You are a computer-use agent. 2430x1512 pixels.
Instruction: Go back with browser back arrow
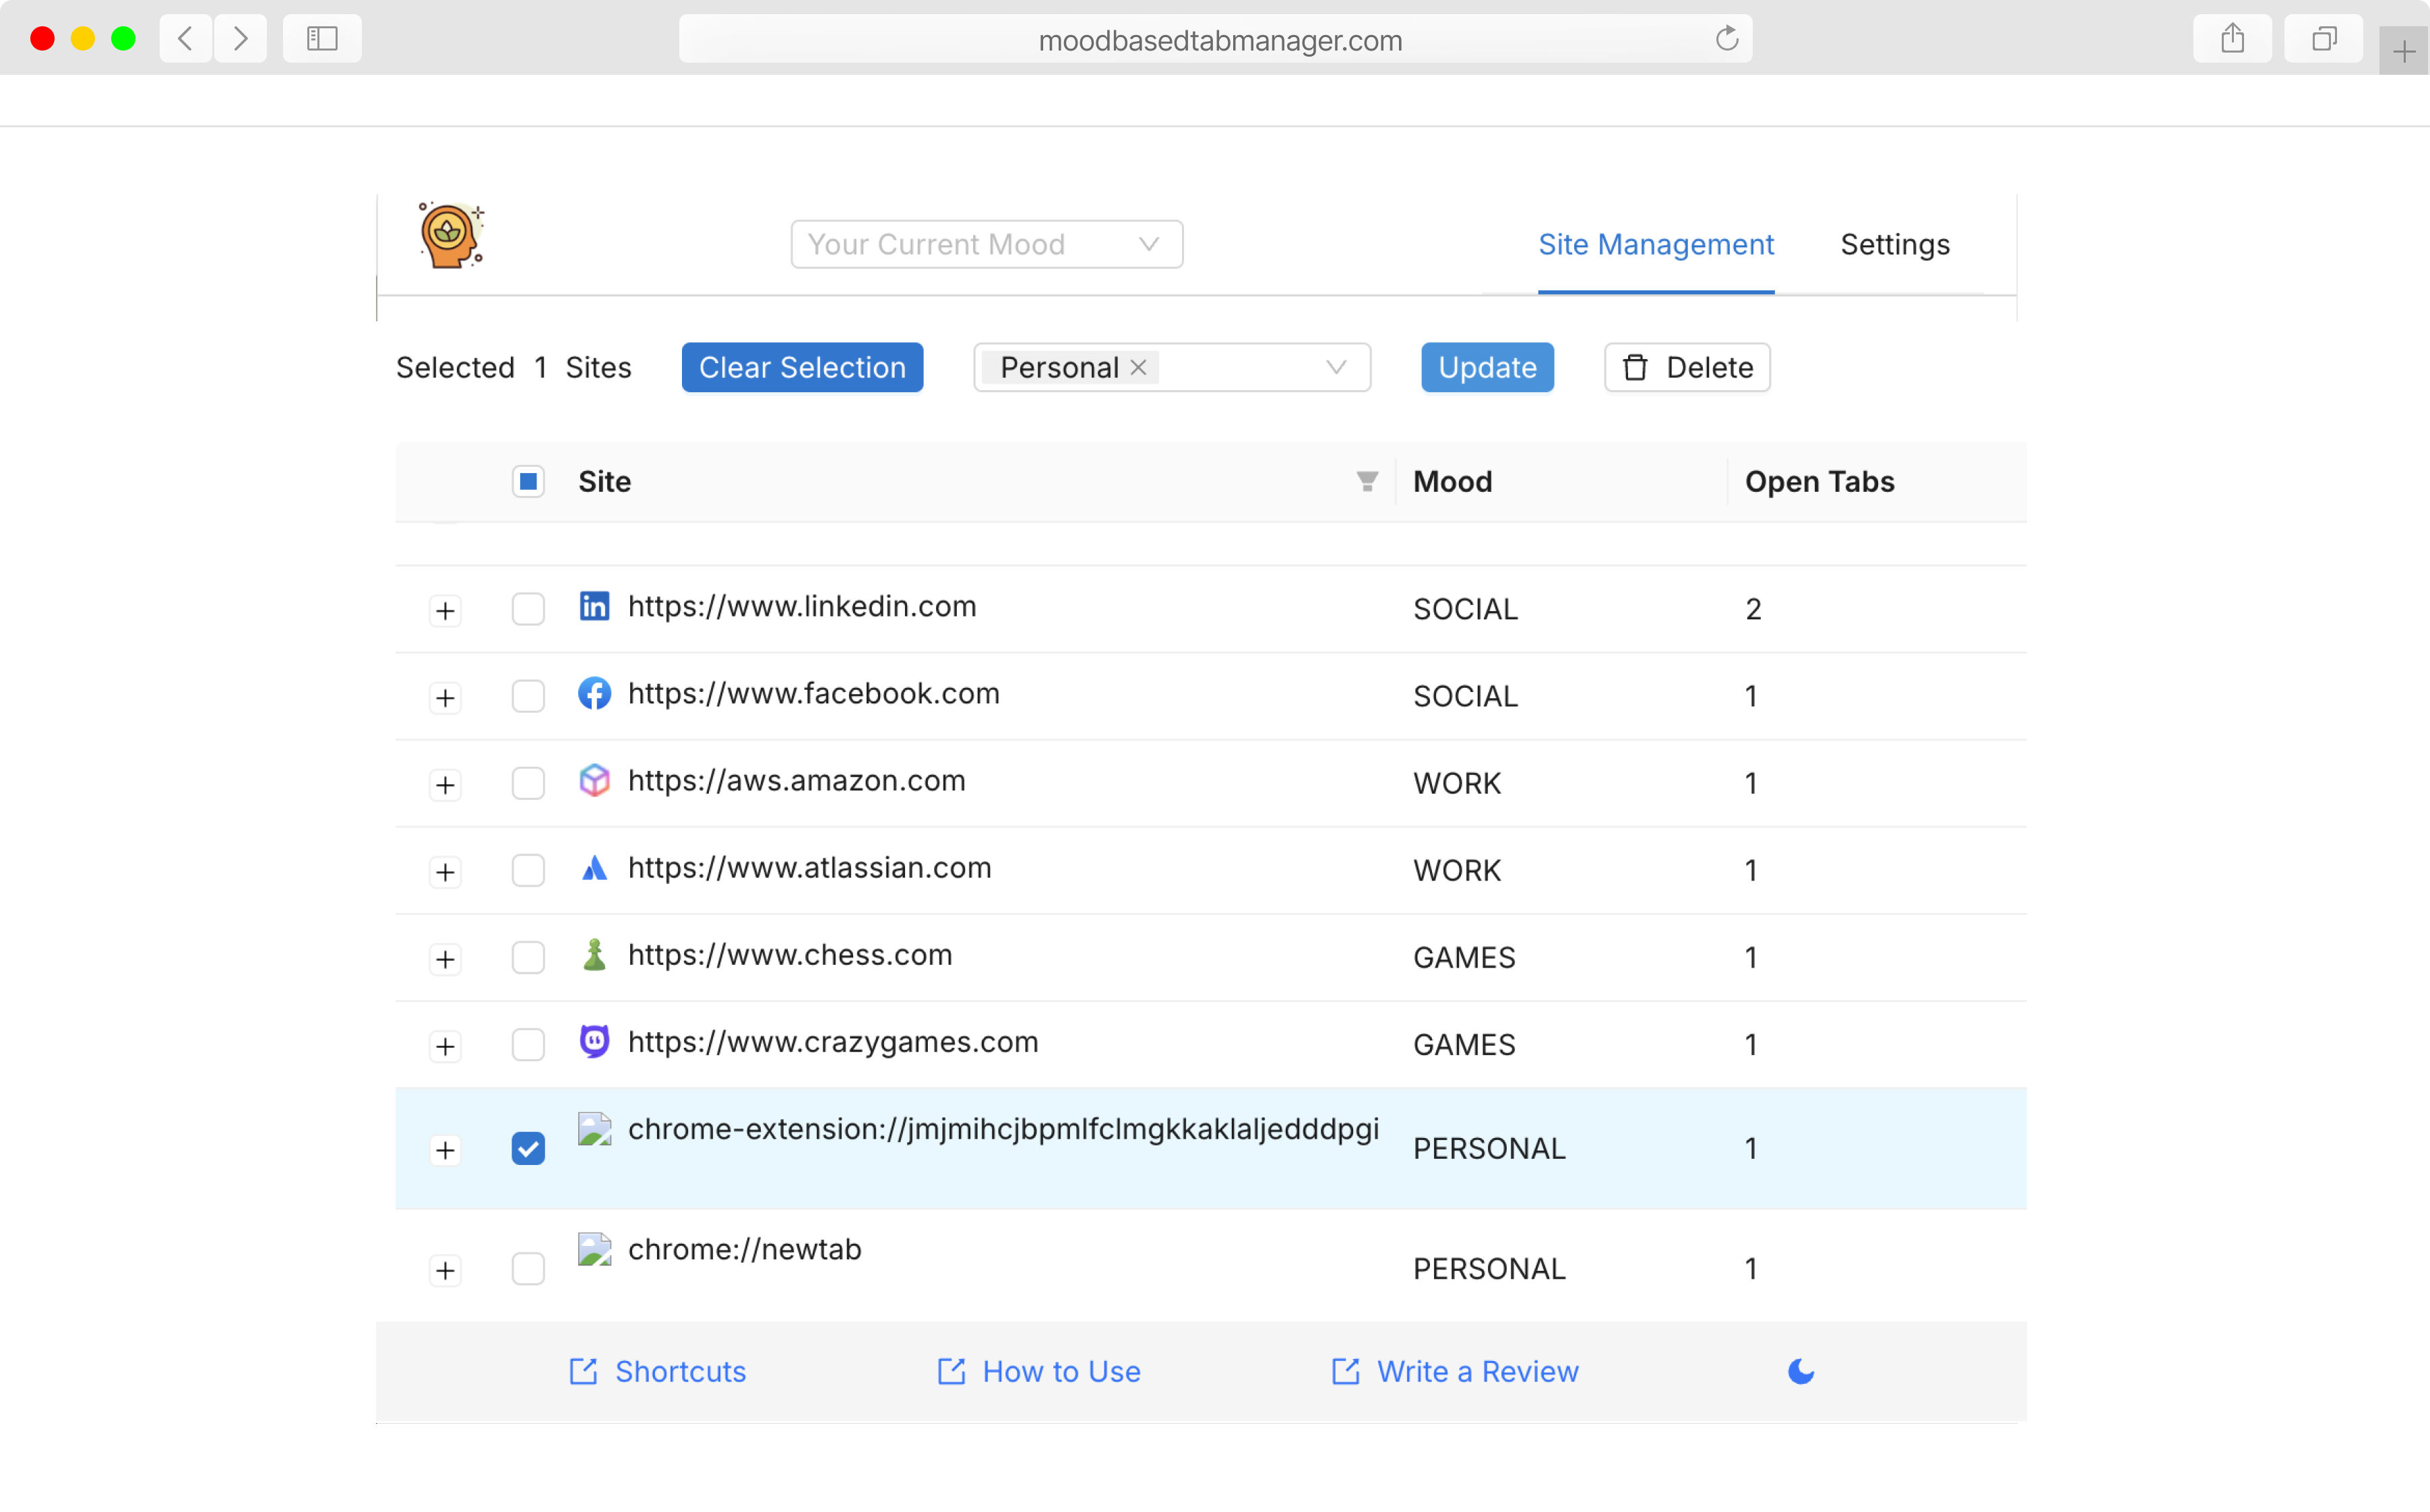[185, 39]
